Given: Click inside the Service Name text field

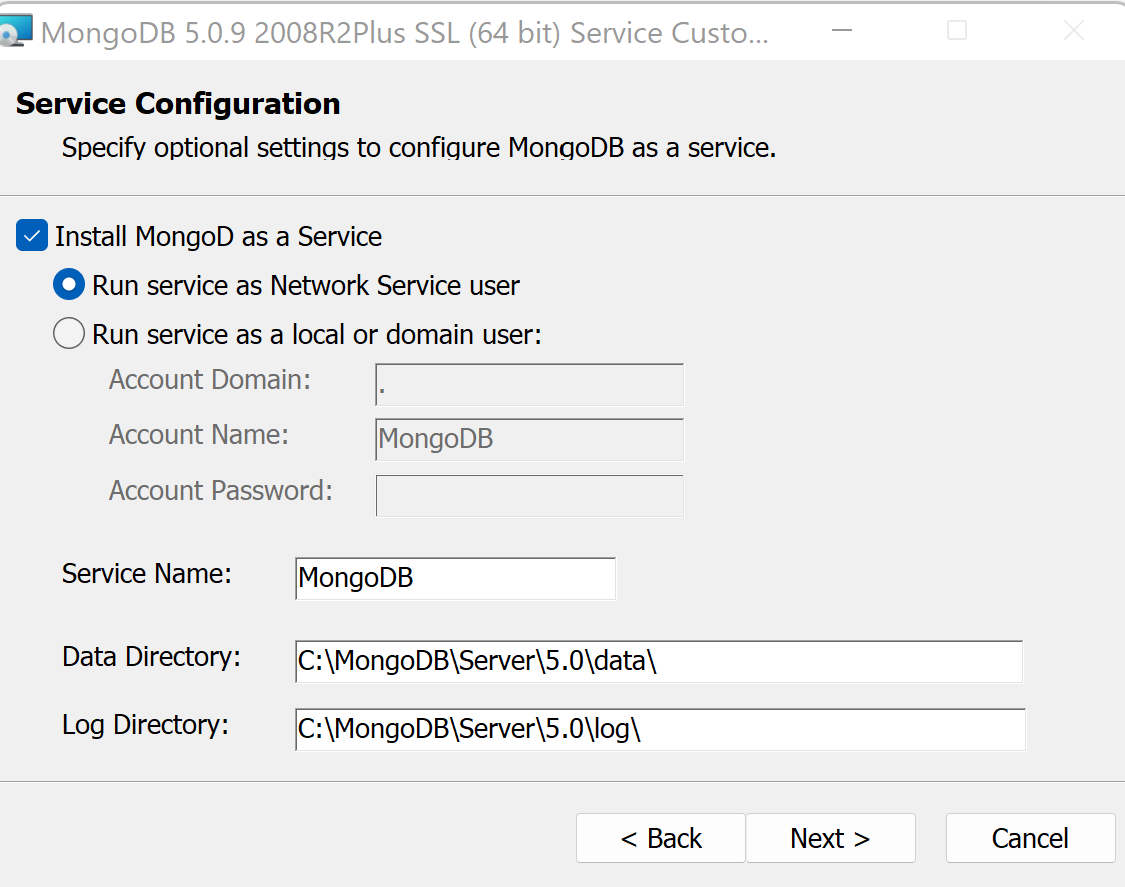Looking at the screenshot, I should (x=455, y=578).
